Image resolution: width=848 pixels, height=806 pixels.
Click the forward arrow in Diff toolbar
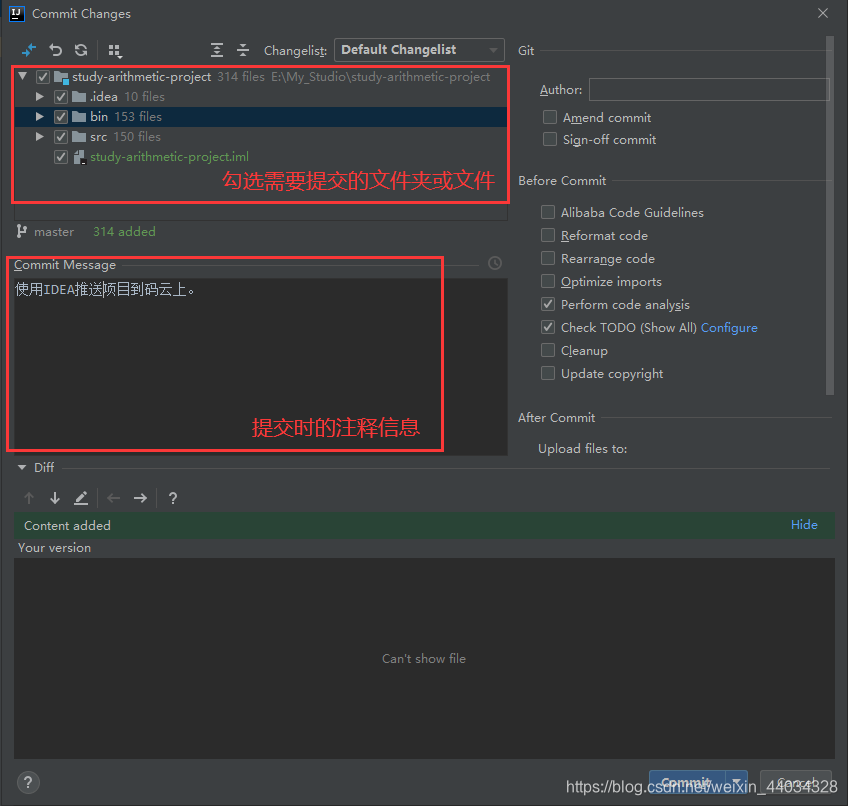click(140, 498)
